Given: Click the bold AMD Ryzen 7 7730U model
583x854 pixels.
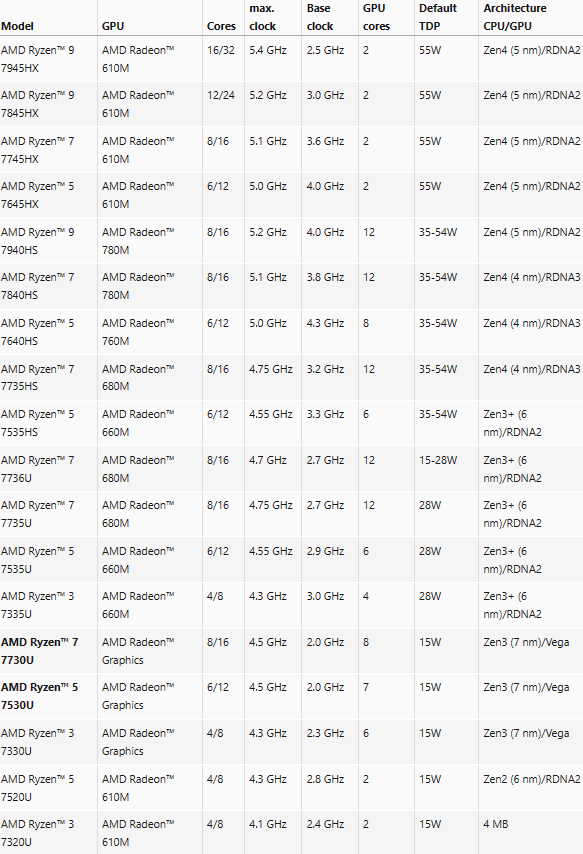Looking at the screenshot, I should 39,651.
